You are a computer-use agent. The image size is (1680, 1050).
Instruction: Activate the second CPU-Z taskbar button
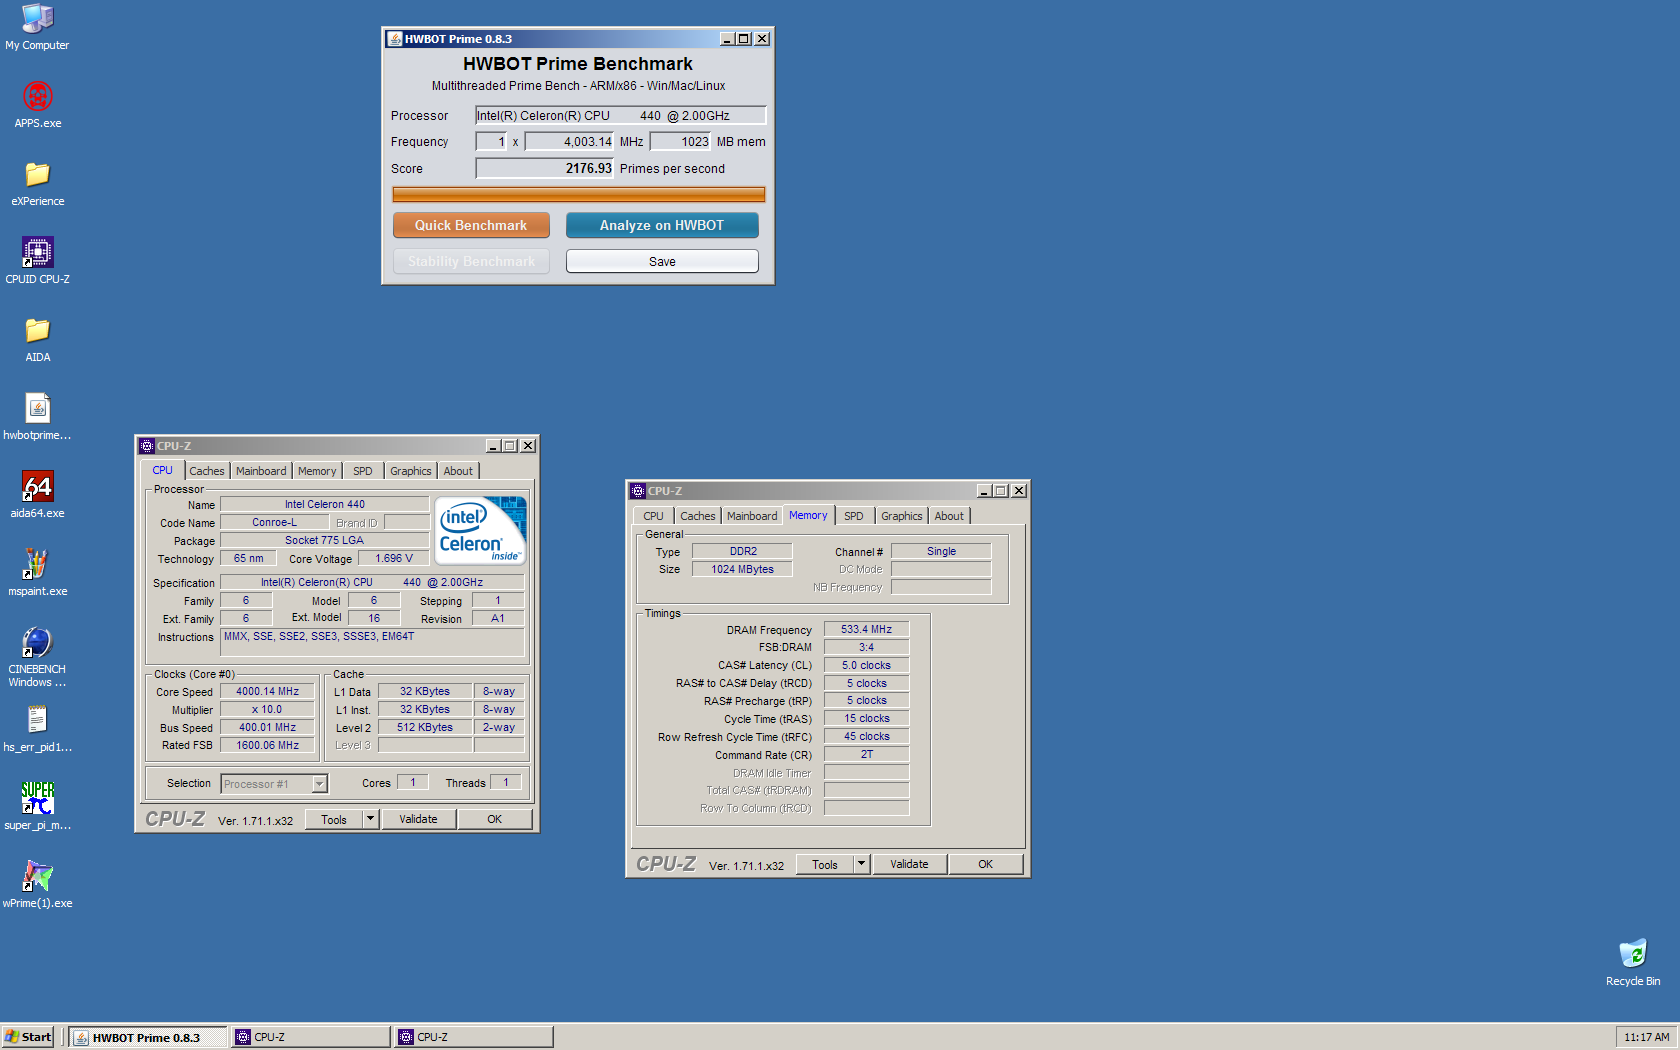pos(474,1037)
